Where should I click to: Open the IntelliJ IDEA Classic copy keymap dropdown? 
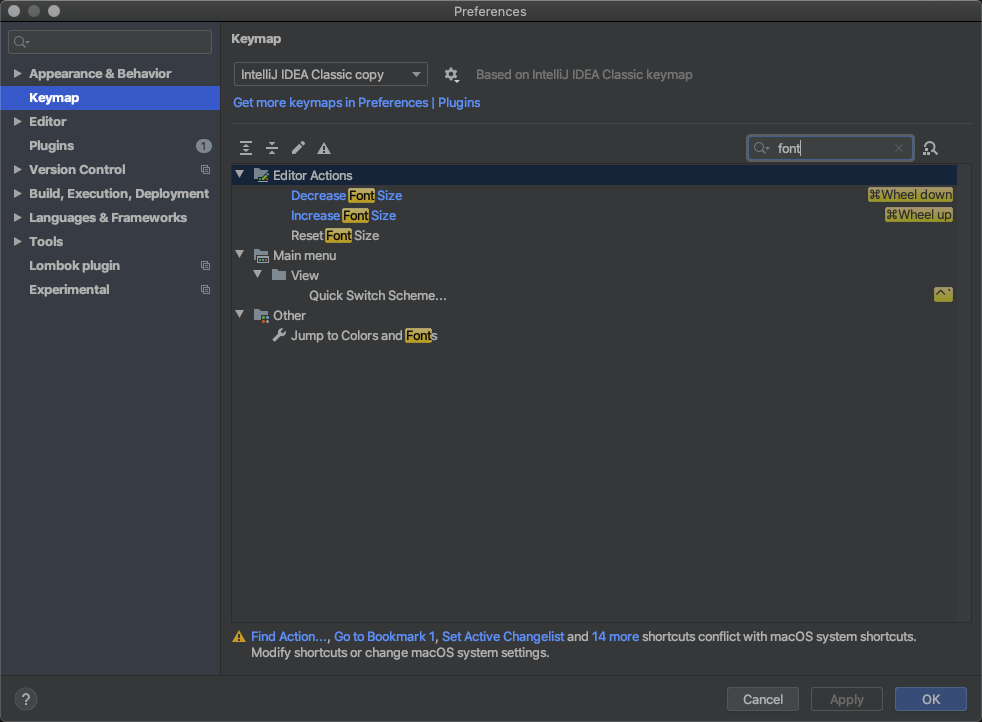tap(331, 75)
